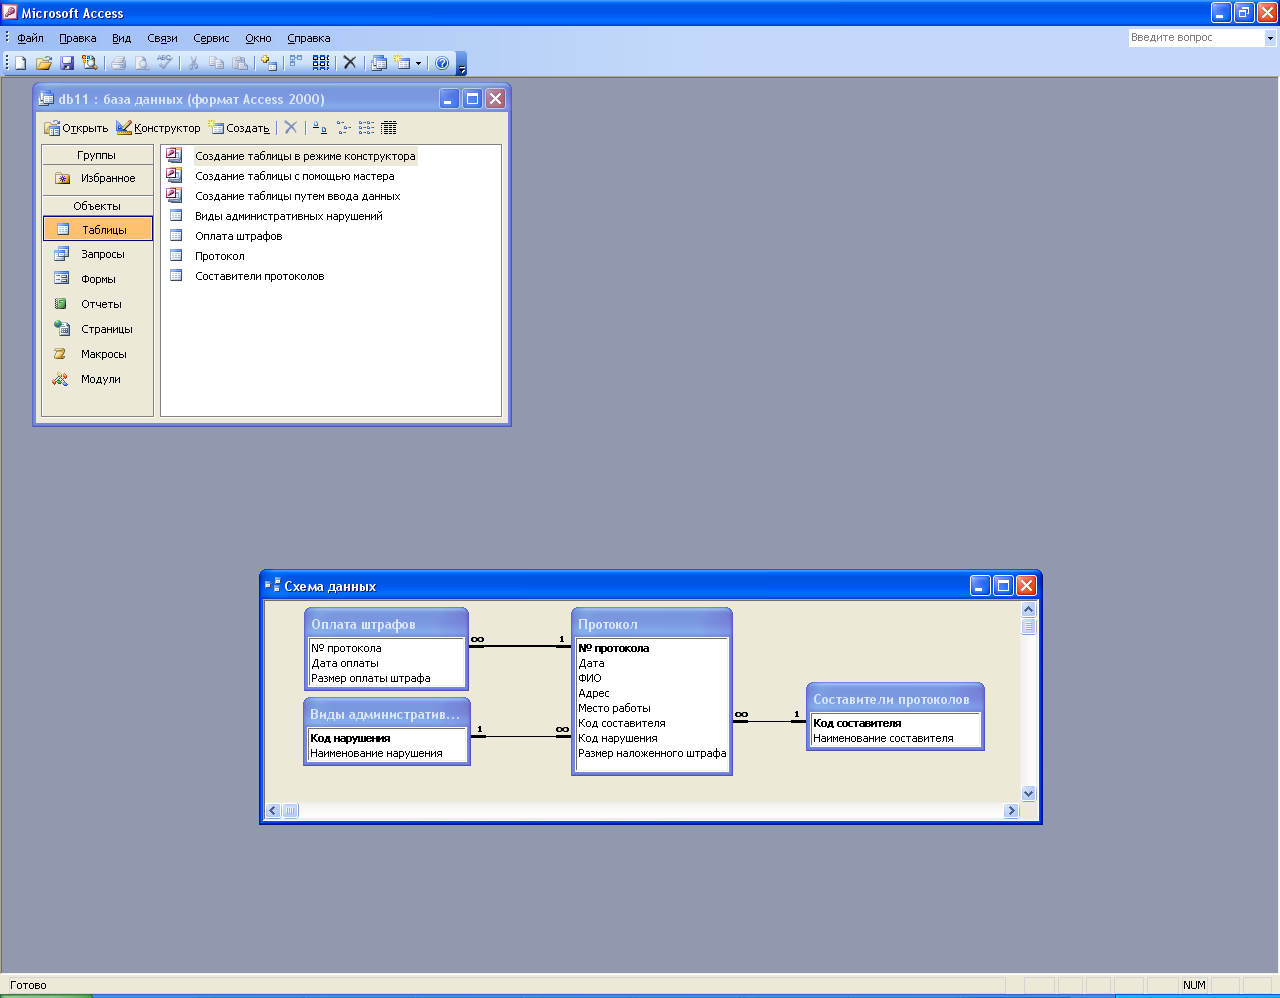Viewport: 1280px width, 998px height.
Task: Select Формы object category
Action: [x=97, y=279]
